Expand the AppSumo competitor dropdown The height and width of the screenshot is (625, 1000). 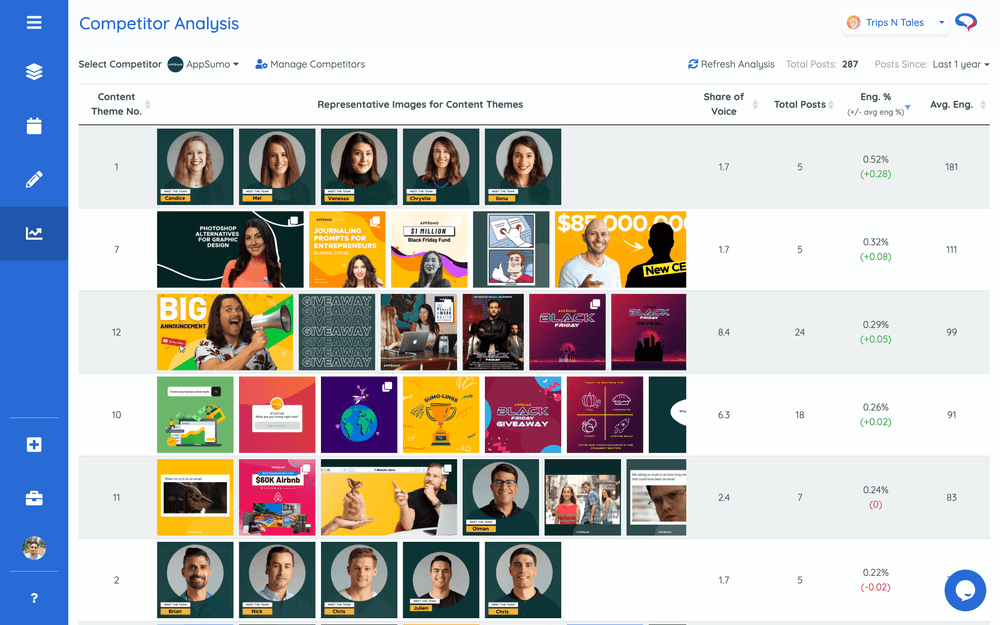(204, 64)
